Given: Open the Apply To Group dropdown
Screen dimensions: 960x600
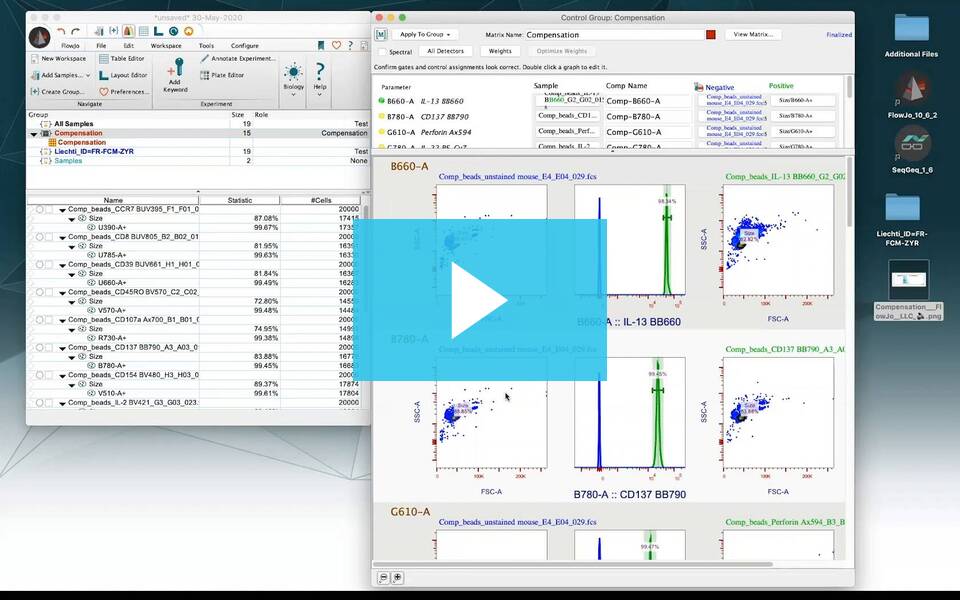Looking at the screenshot, I should click(425, 34).
